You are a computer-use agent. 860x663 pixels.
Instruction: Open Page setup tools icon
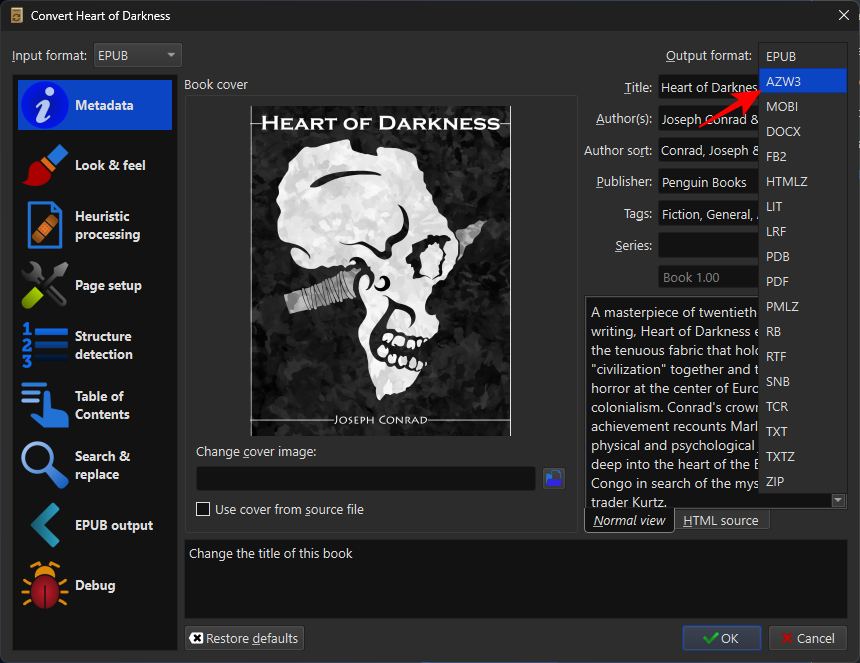point(45,285)
